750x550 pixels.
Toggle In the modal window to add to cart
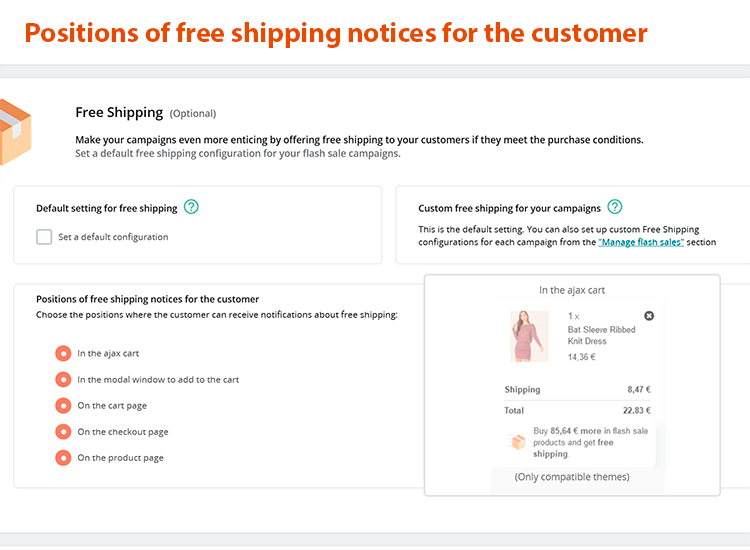tap(63, 379)
